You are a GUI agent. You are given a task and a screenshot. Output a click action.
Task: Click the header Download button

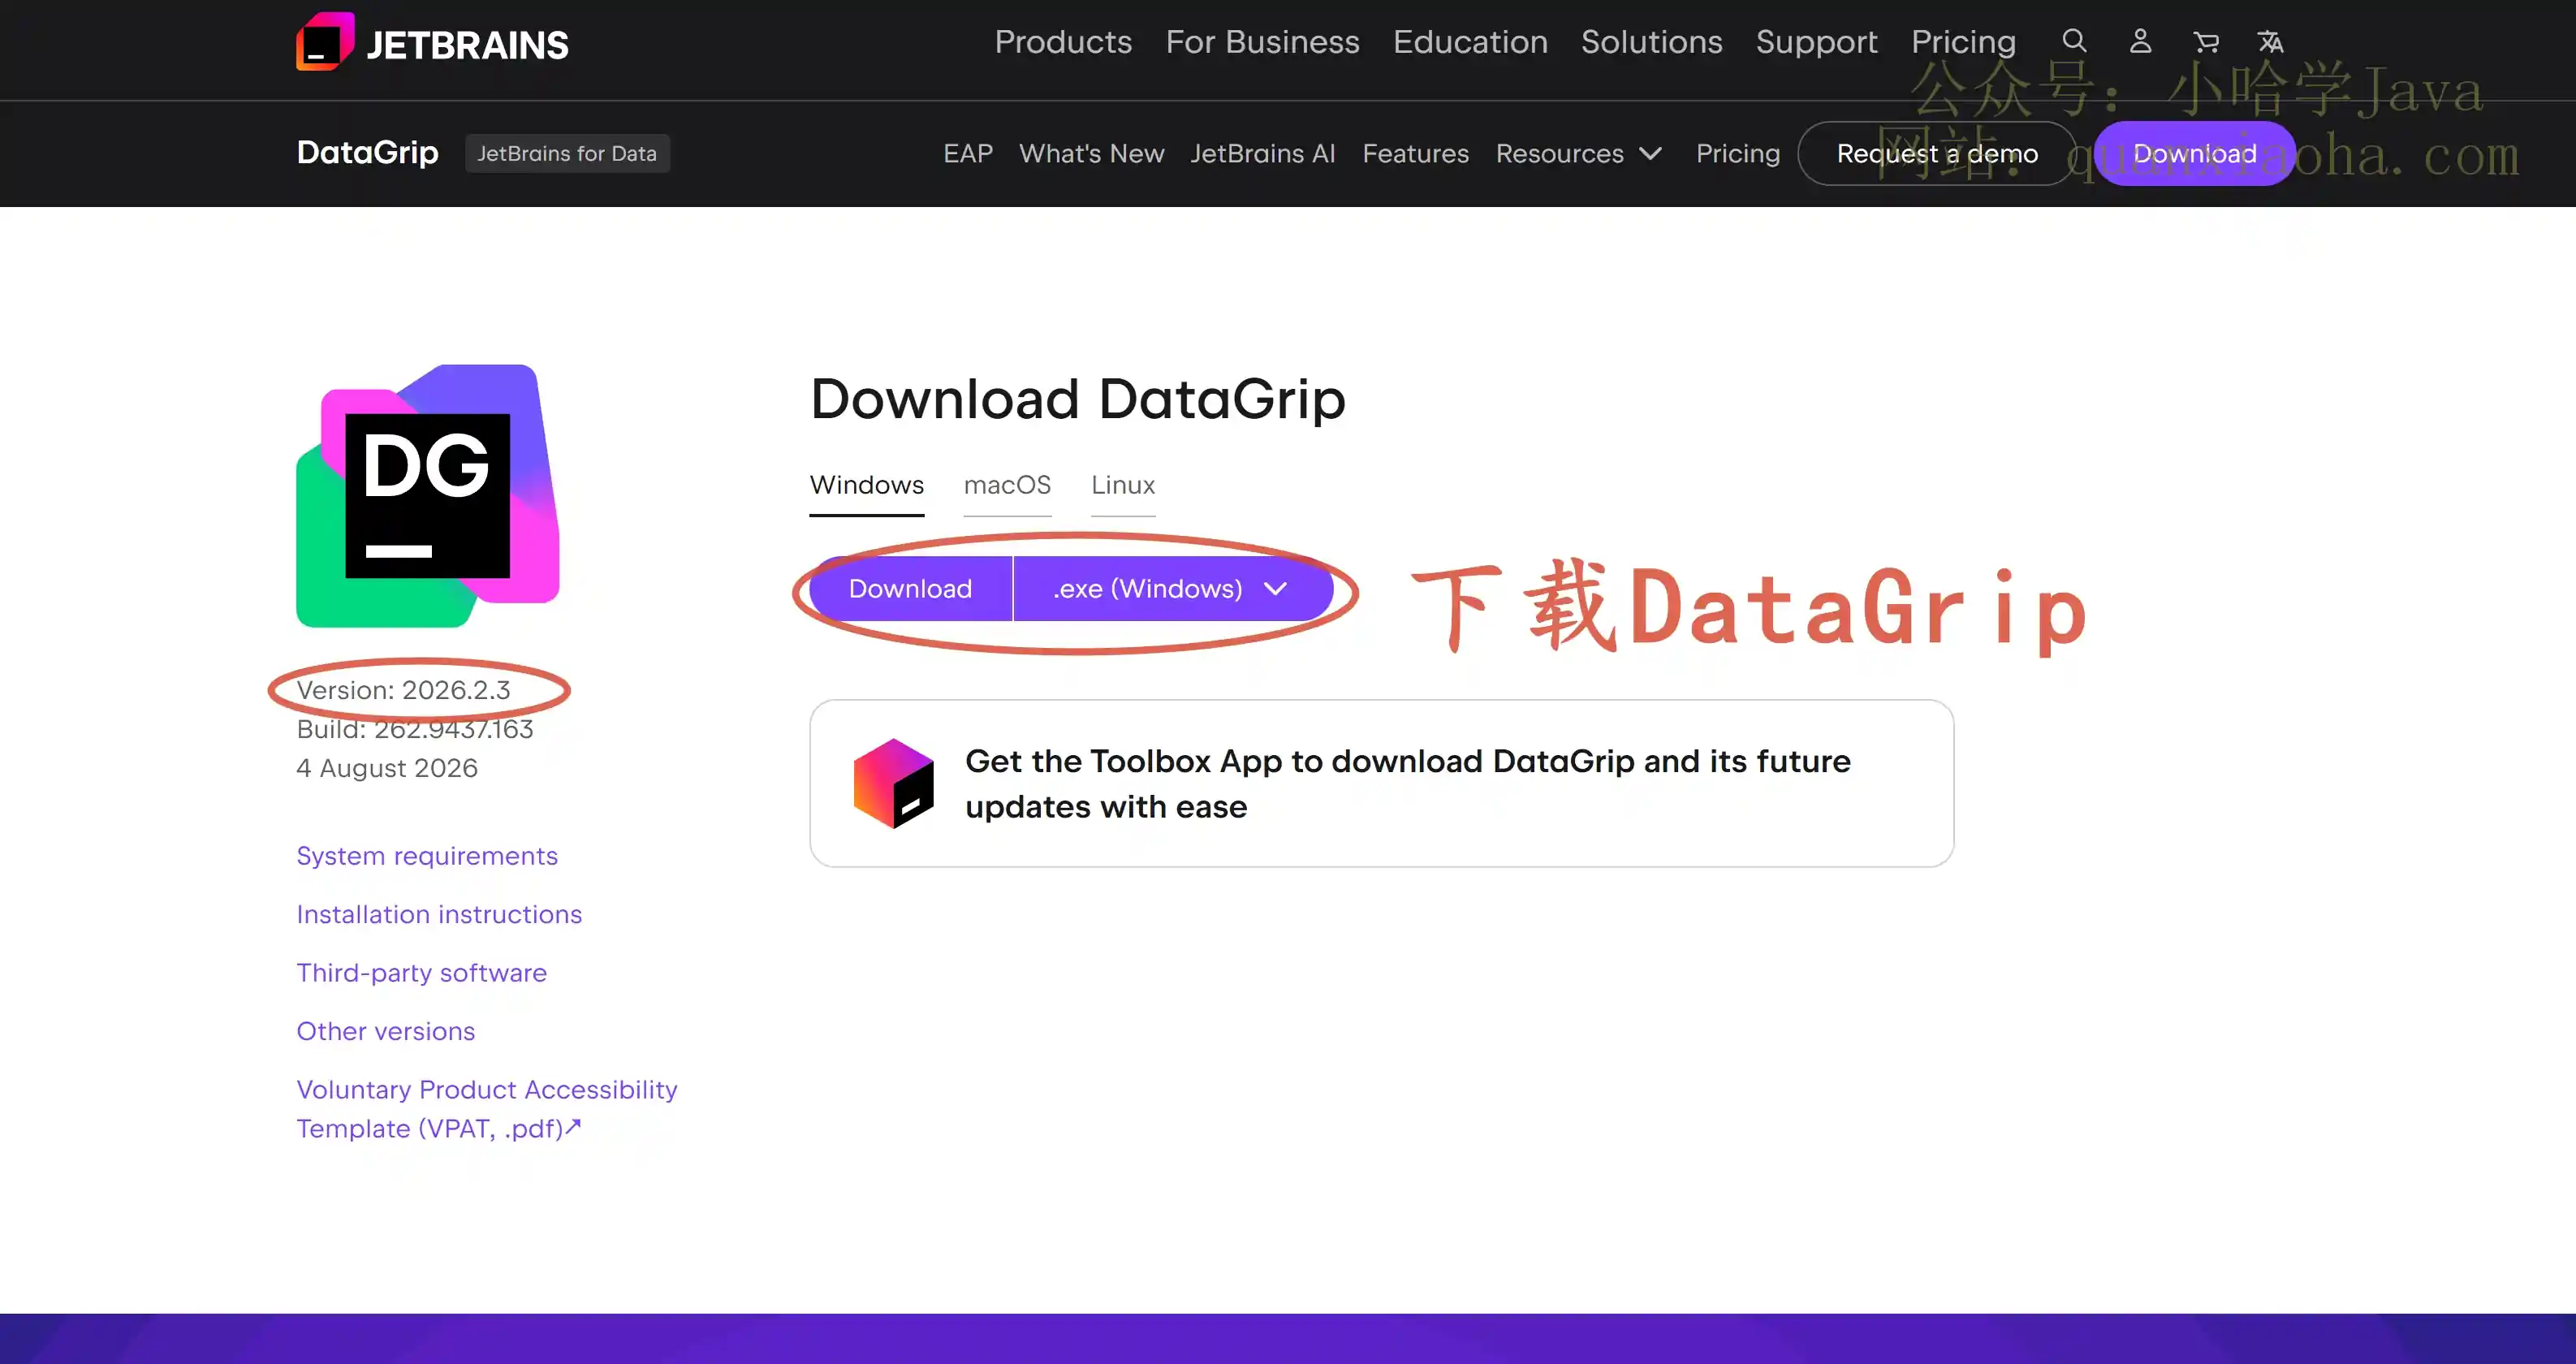2194,153
